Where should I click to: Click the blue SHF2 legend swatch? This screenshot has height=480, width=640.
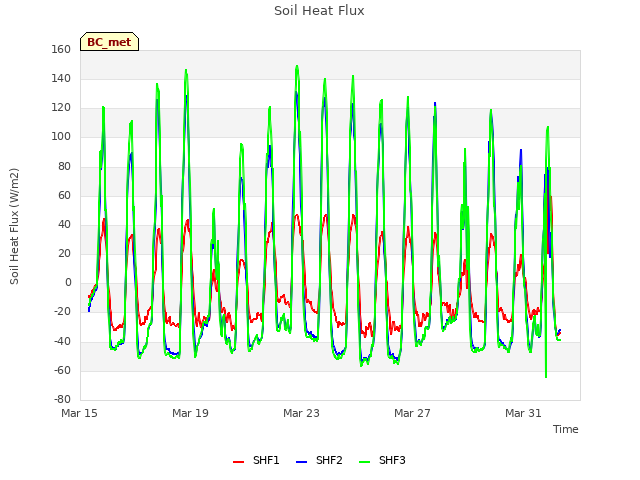301,462
